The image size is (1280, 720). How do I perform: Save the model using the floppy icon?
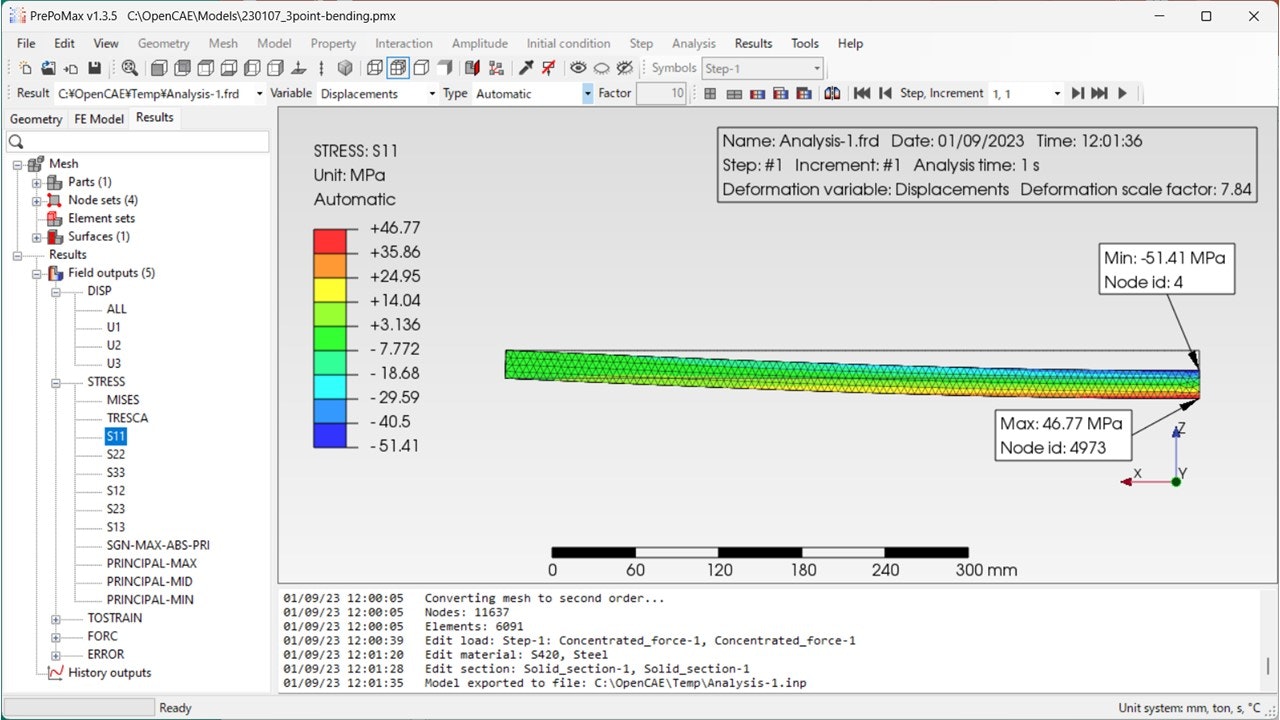[x=94, y=68]
